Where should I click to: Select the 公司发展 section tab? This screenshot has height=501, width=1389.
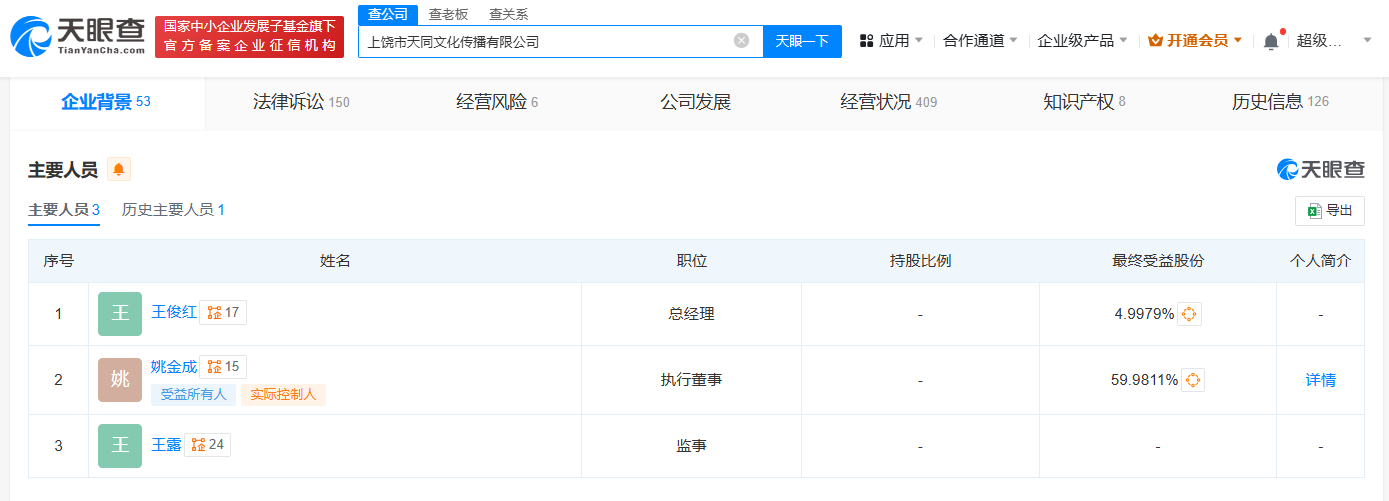(695, 102)
